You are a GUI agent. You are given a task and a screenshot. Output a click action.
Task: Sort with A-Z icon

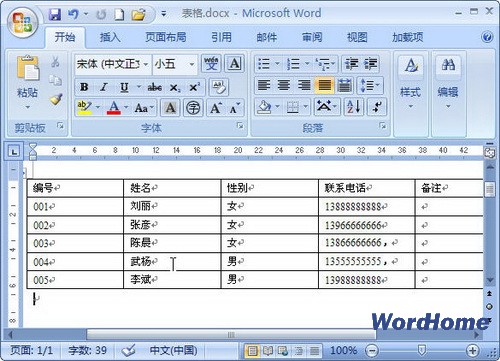[x=354, y=107]
